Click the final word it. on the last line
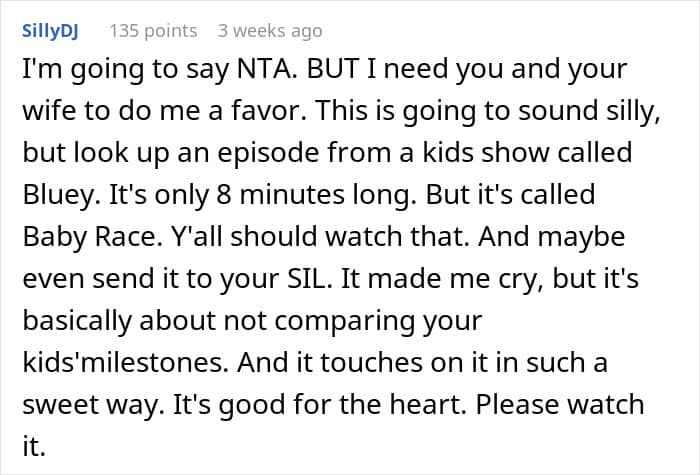This screenshot has width=700, height=475. pos(34,446)
